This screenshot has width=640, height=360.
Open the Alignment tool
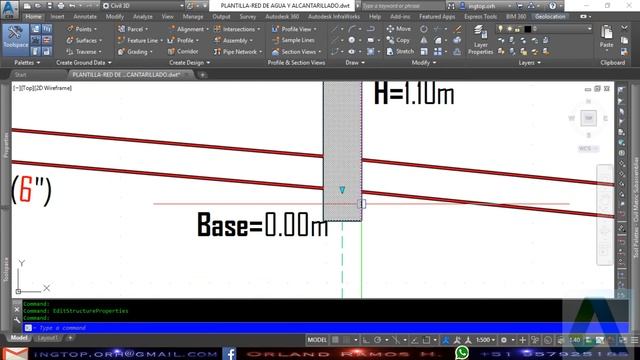pyautogui.click(x=188, y=29)
